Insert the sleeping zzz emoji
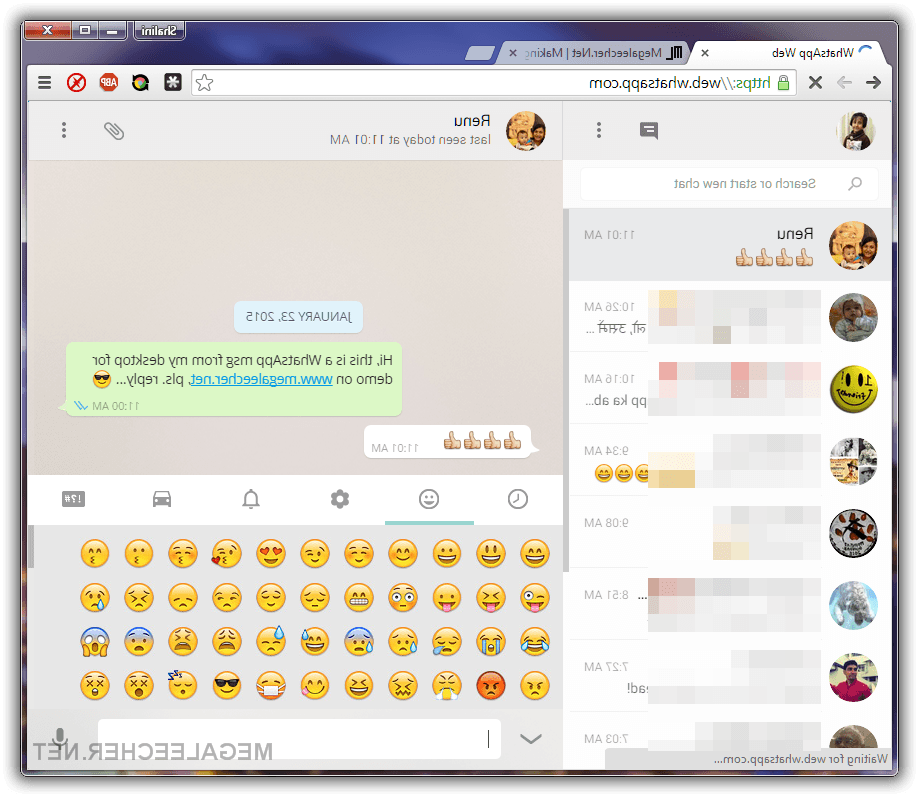Viewport: 919px width, 797px height. (x=183, y=686)
